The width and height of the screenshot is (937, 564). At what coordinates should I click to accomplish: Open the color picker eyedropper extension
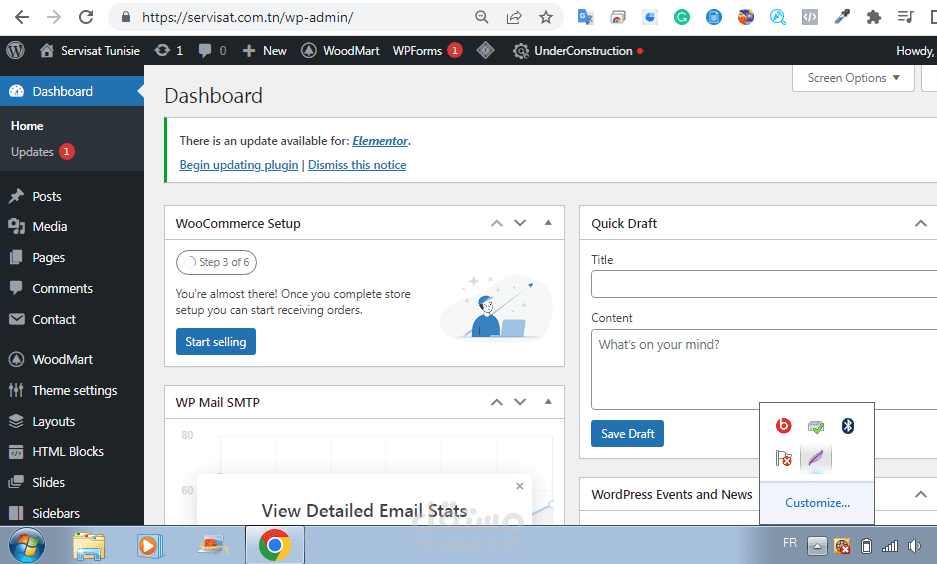click(x=842, y=17)
